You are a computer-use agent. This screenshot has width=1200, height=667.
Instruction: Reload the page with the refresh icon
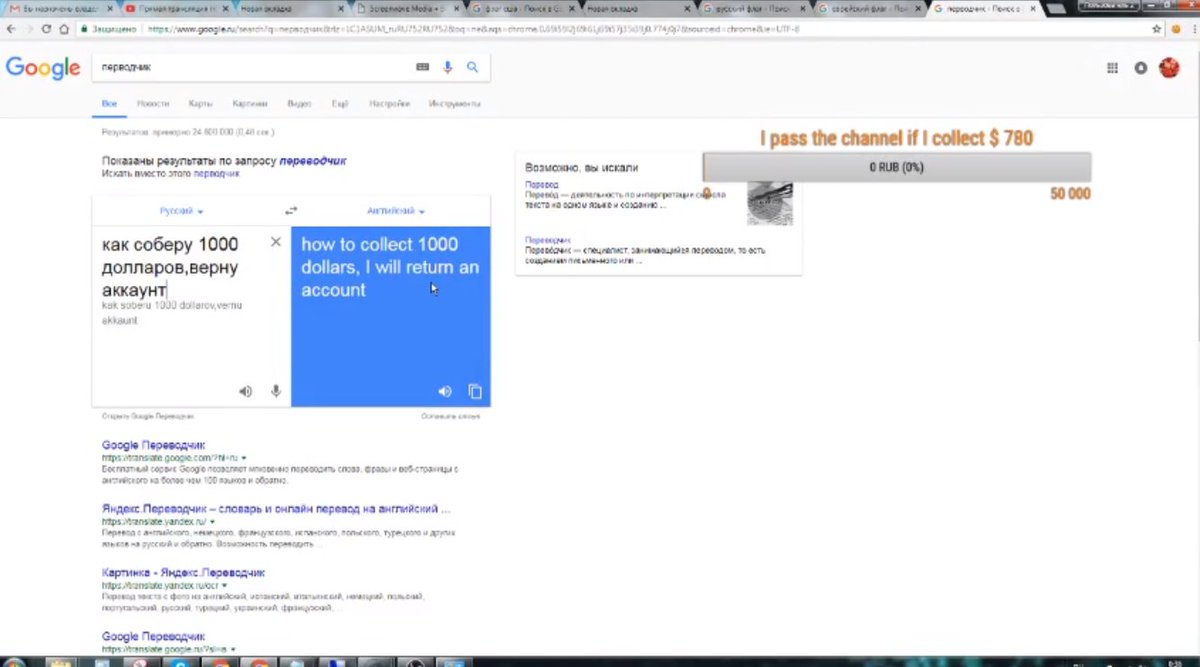(x=48, y=29)
